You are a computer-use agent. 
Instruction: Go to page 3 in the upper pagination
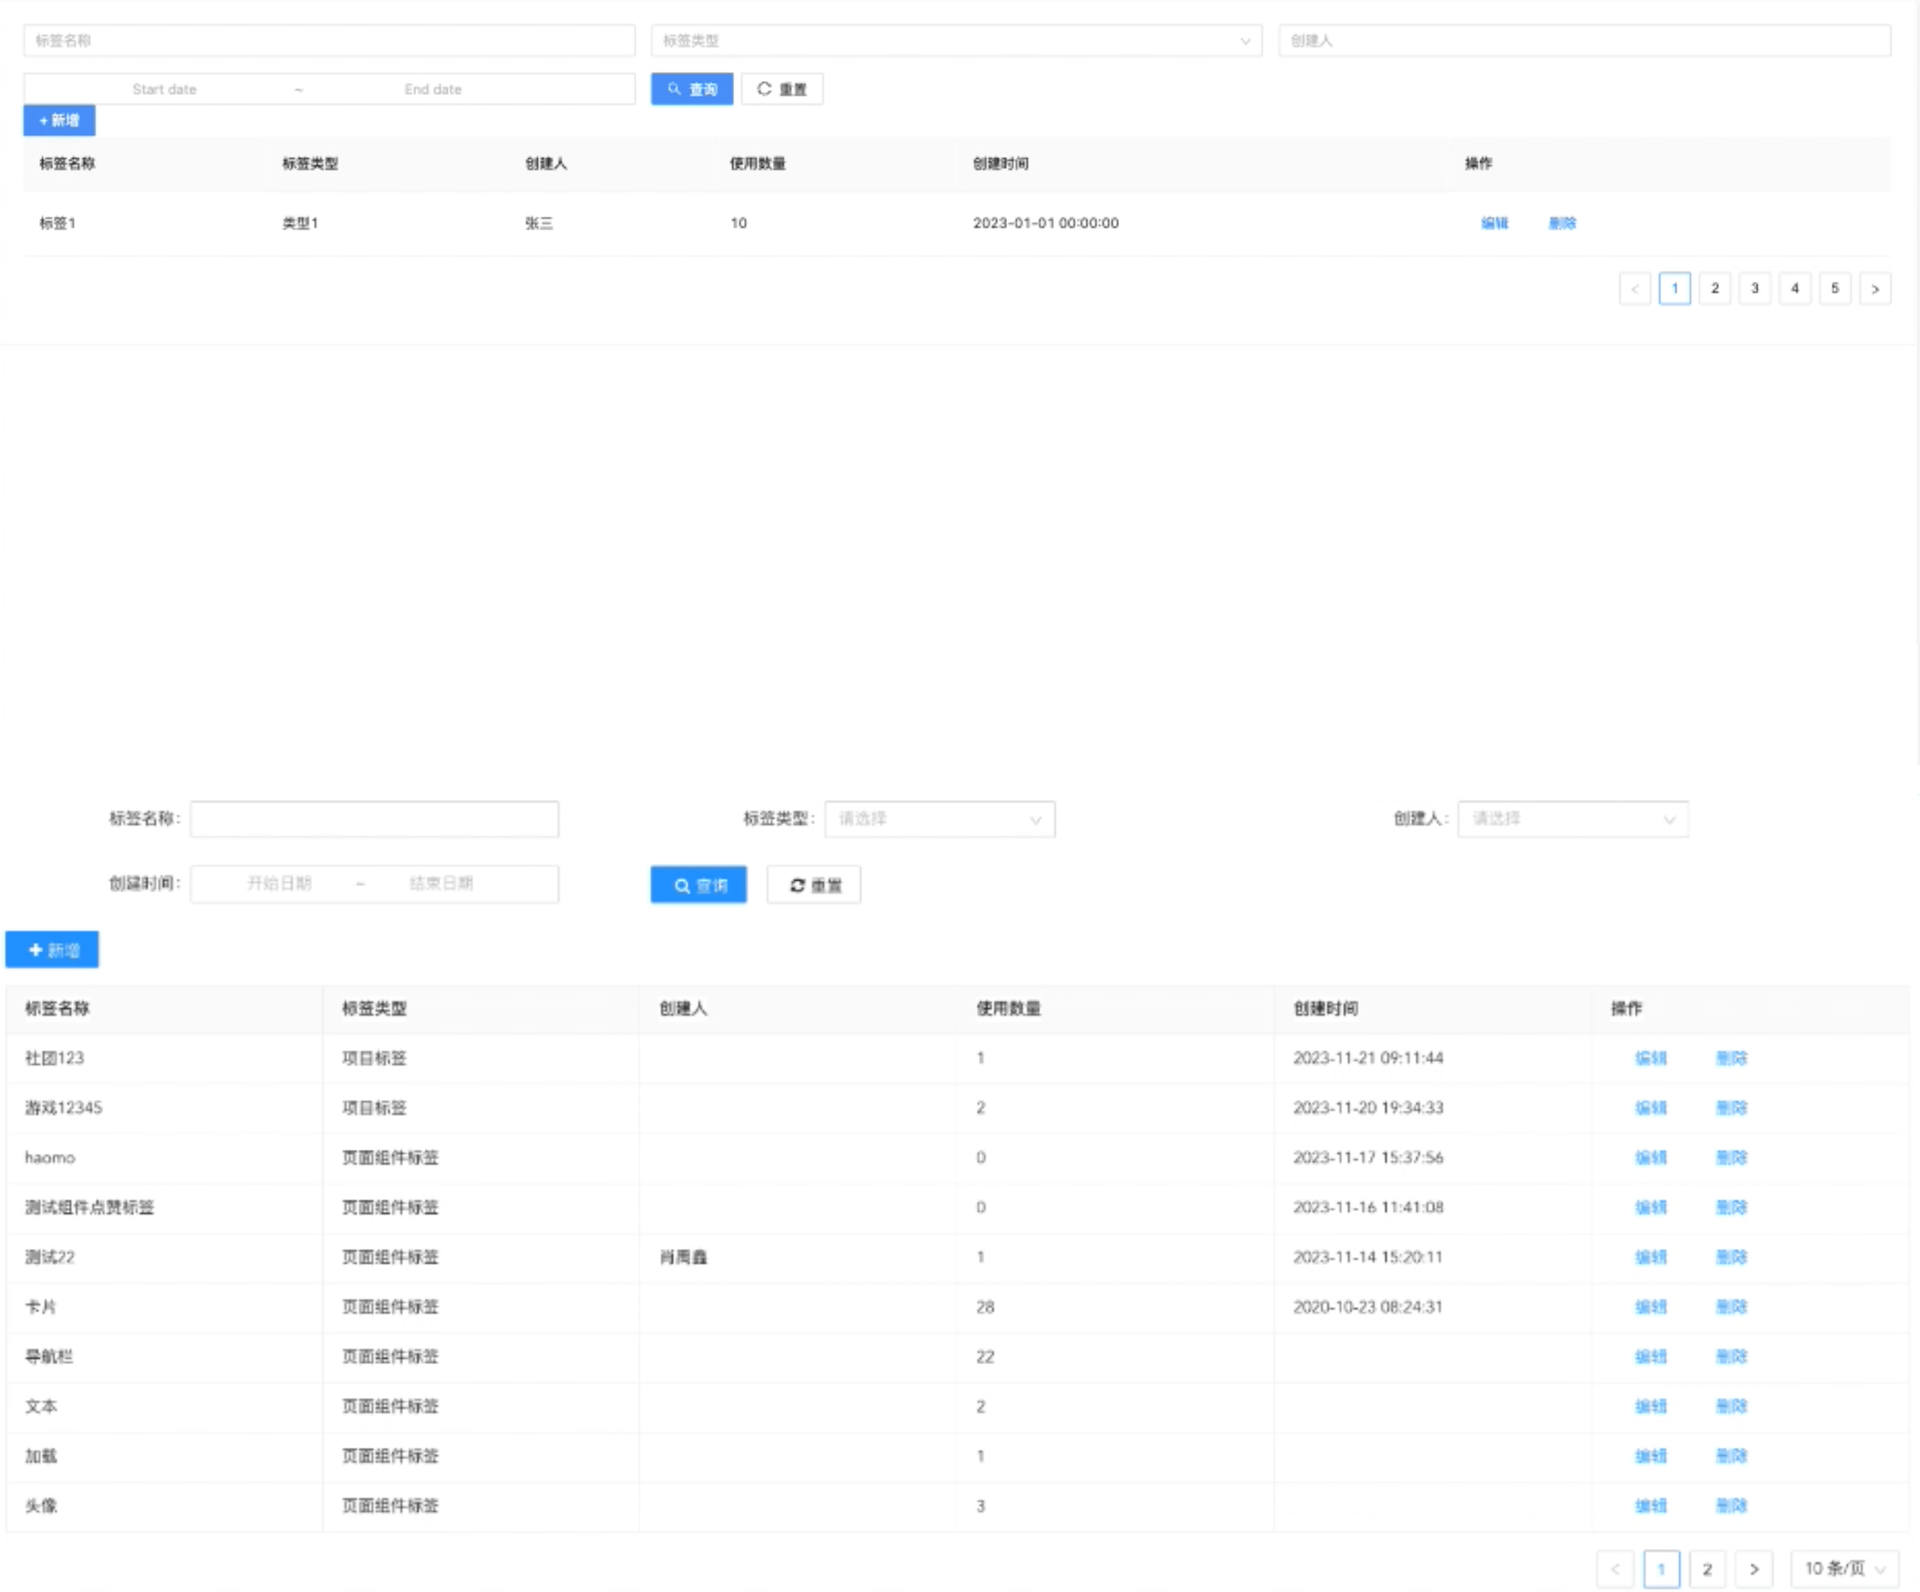pyautogui.click(x=1754, y=288)
